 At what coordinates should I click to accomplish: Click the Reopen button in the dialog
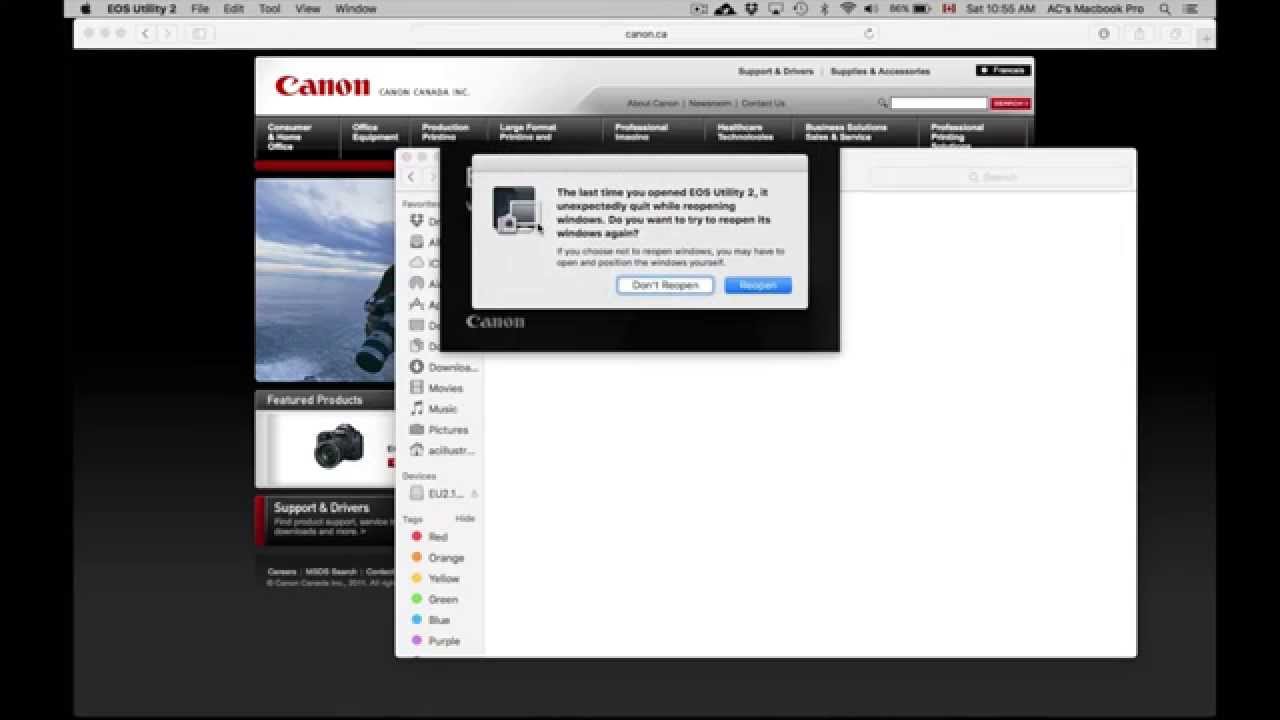coord(758,285)
